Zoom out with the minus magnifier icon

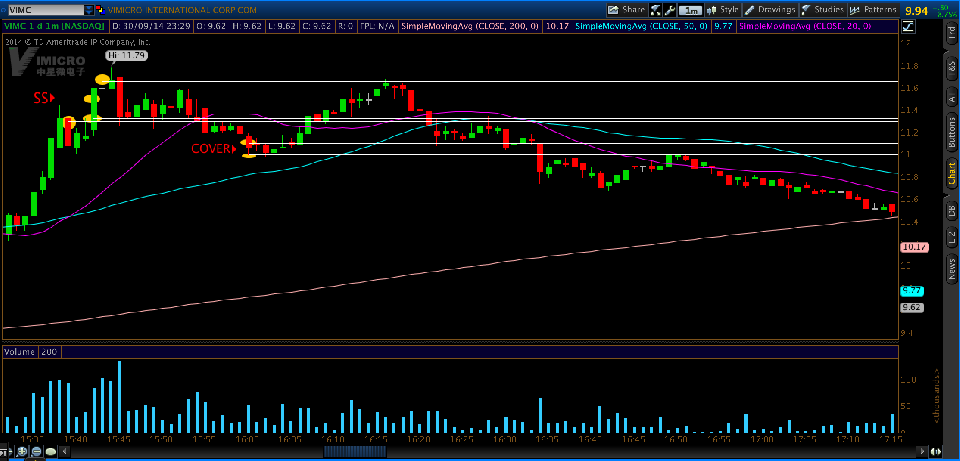click(37, 452)
